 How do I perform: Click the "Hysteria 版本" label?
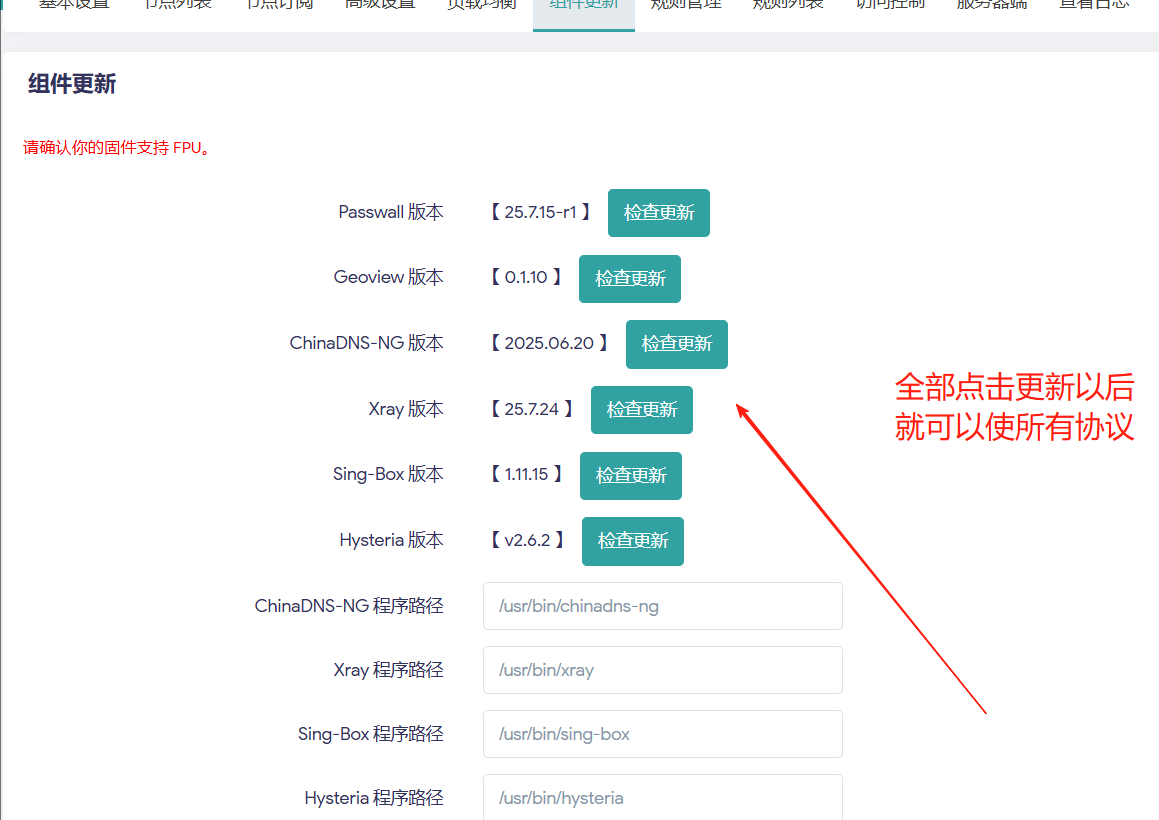pos(392,541)
